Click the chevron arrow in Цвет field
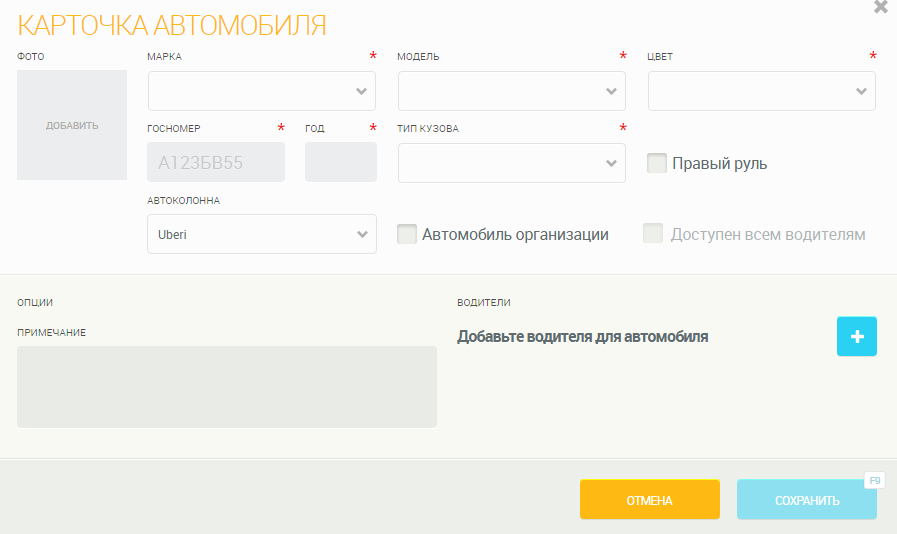Viewport: 897px width, 534px height. pyautogui.click(x=861, y=91)
